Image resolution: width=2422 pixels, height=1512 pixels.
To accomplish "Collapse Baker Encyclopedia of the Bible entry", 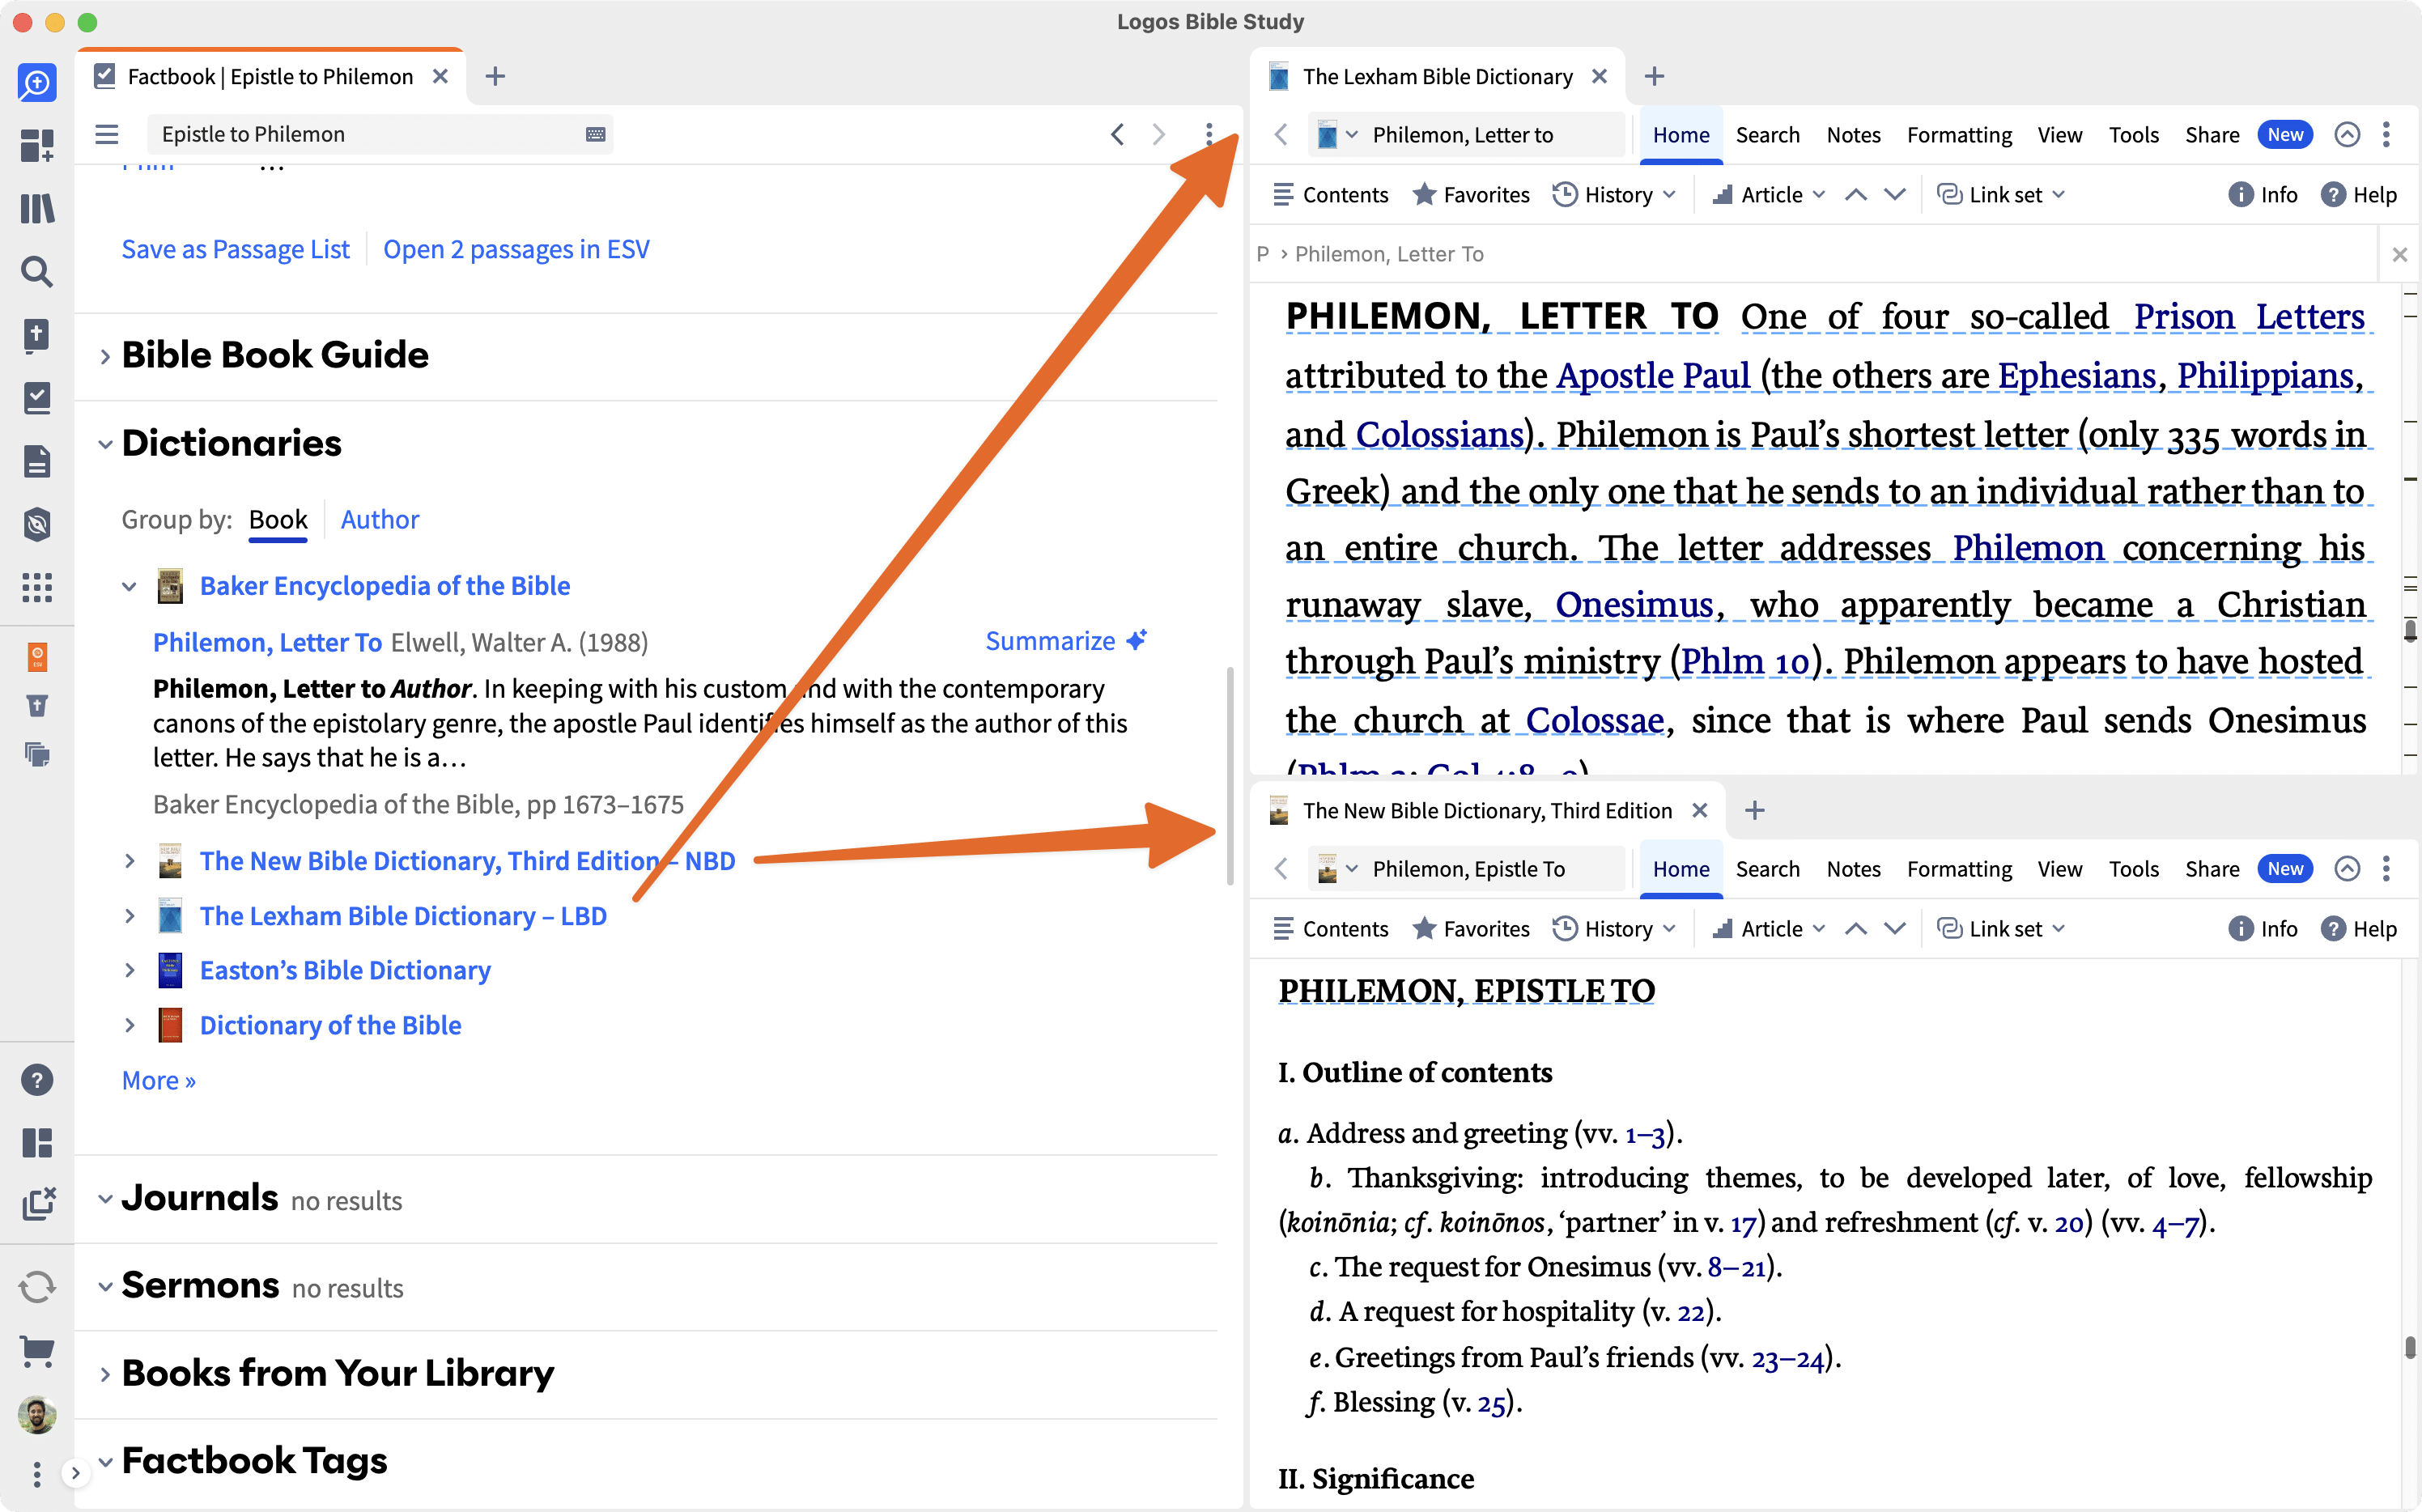I will click(x=129, y=587).
